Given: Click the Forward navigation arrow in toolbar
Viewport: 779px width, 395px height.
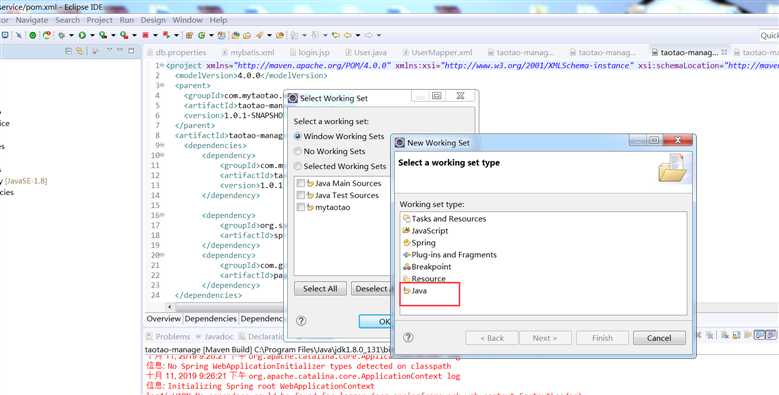Looking at the screenshot, I should 369,35.
